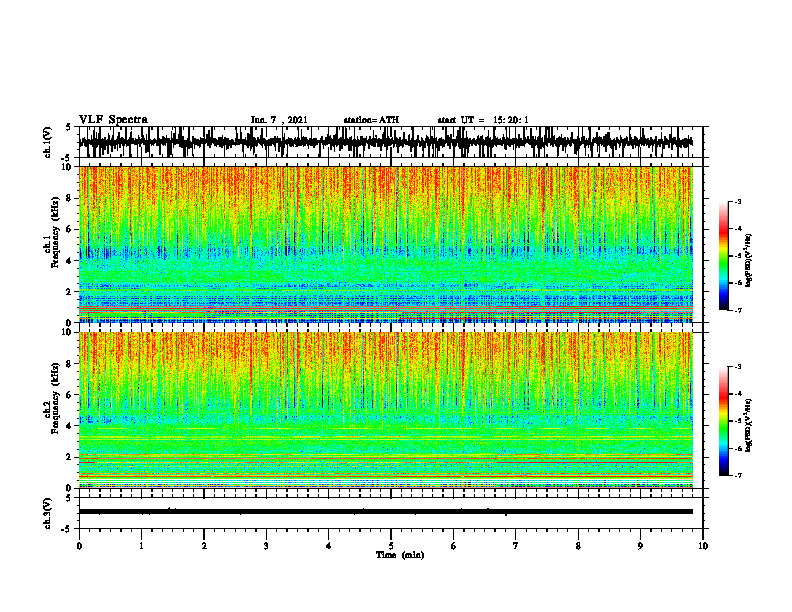Click the "Time (min)" axis title
Viewport: 792px width, 612px height.
pyautogui.click(x=400, y=555)
